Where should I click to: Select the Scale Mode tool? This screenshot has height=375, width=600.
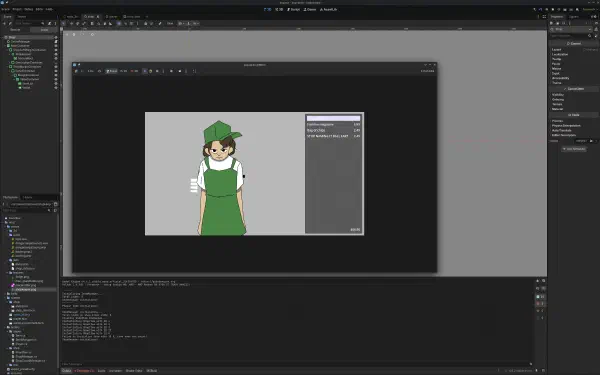point(84,23)
